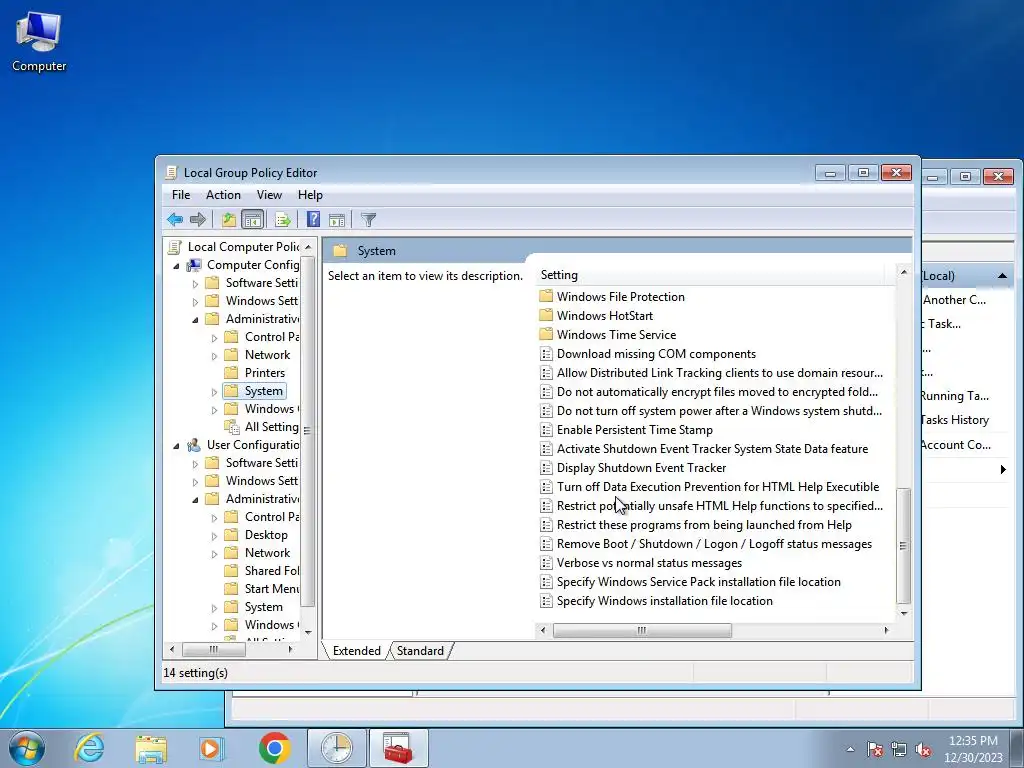The height and width of the screenshot is (768, 1024).
Task: Launch Internet Explorer from taskbar
Action: point(89,748)
